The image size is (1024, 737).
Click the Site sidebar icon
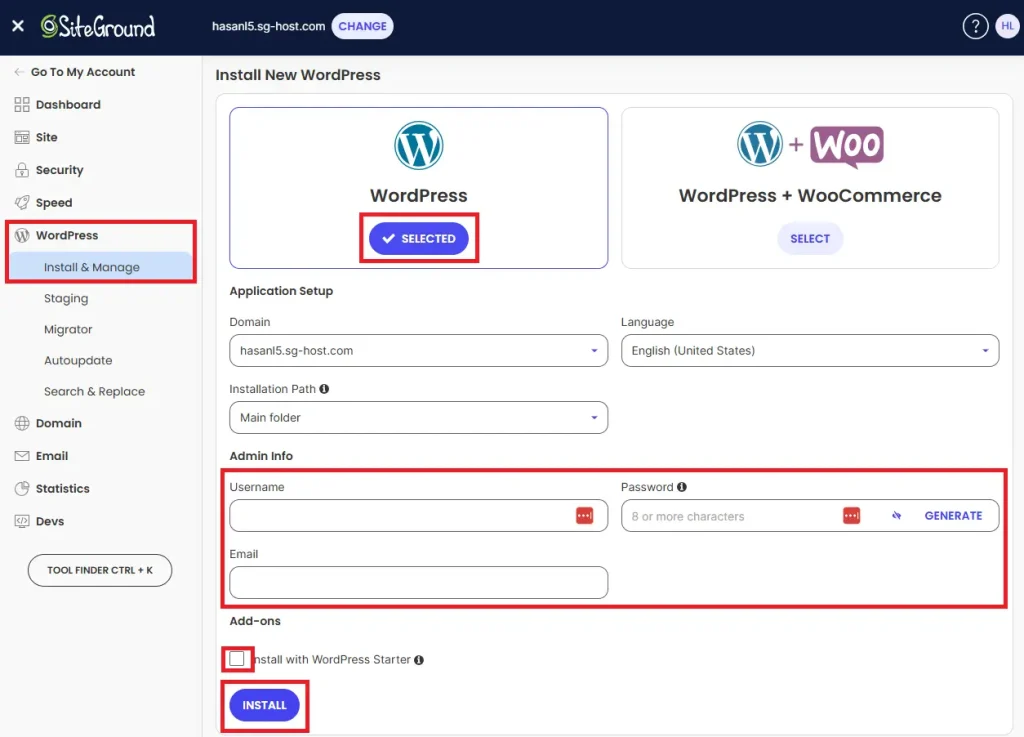tap(22, 137)
